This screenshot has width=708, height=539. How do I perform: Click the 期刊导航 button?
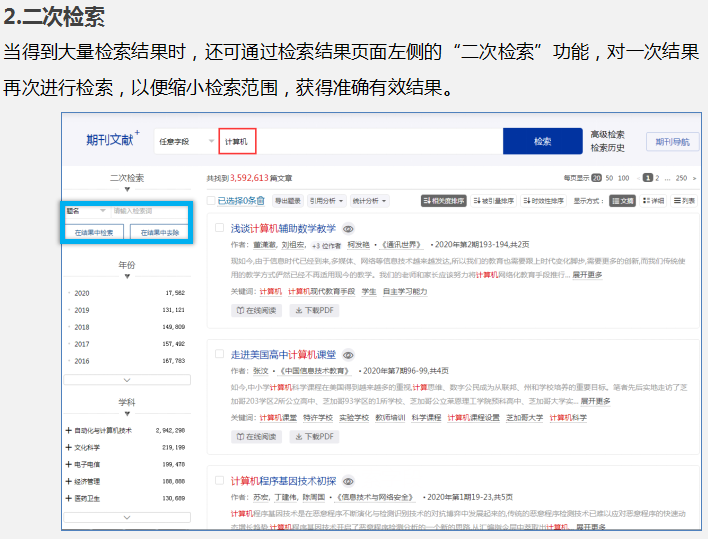click(672, 142)
